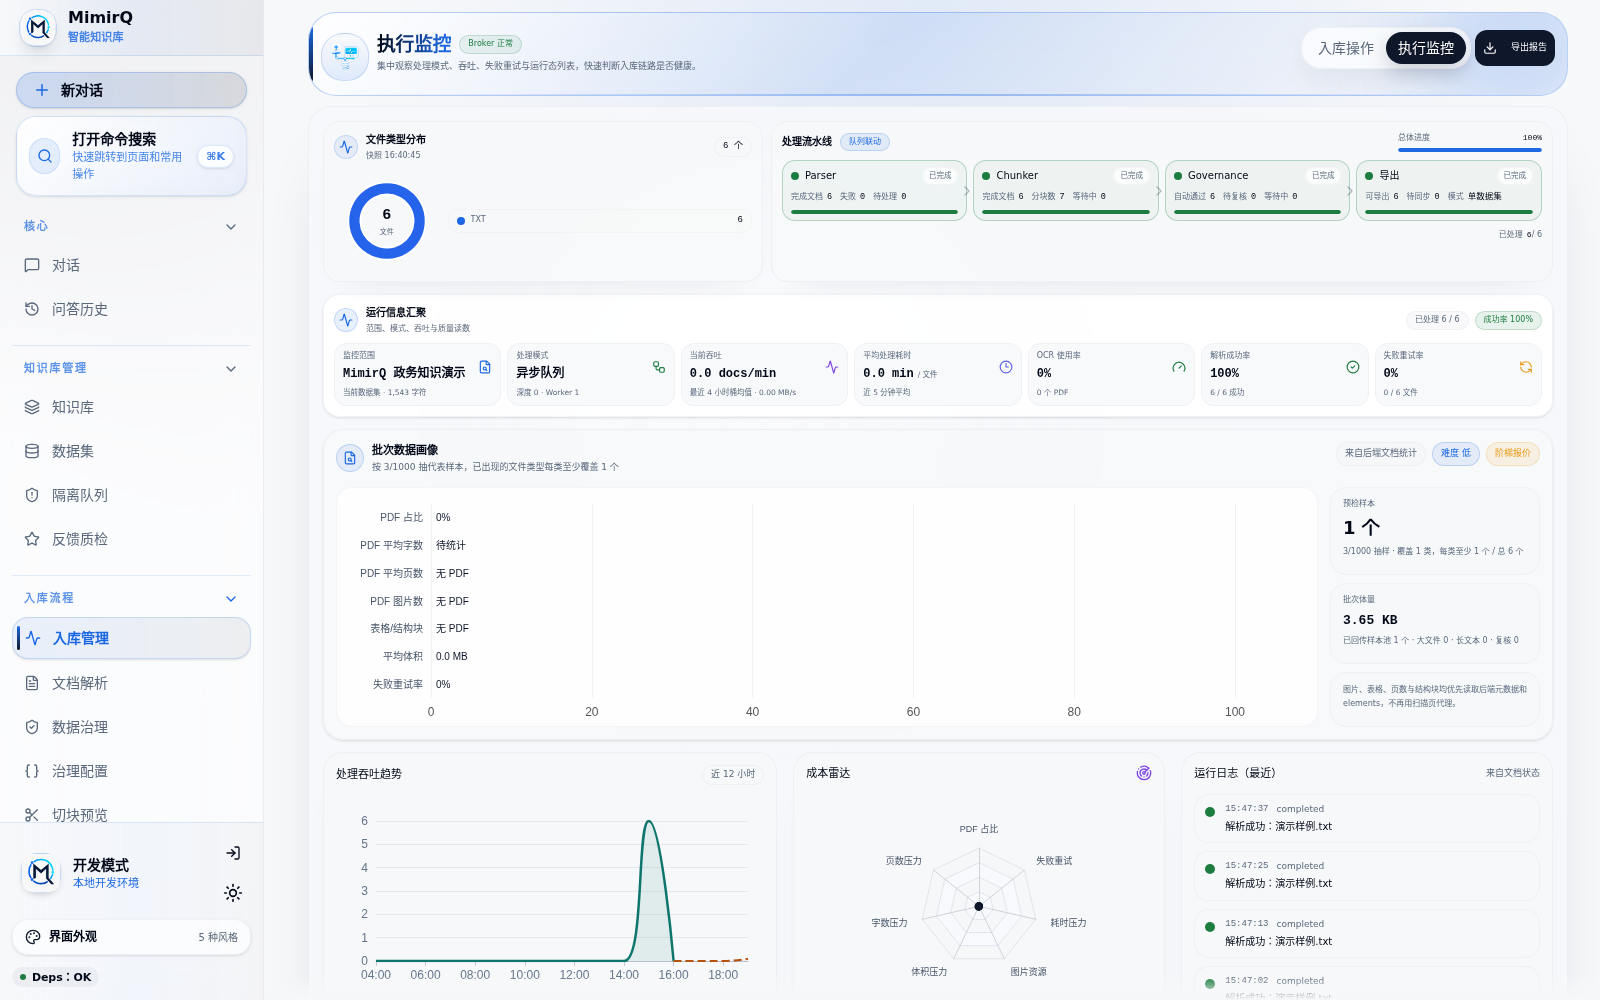This screenshot has width=1600, height=1000.
Task: Click the 总体进度 progress bar
Action: coord(1469,150)
